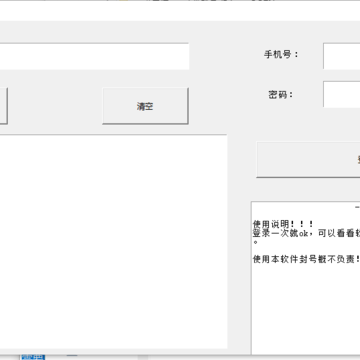The width and height of the screenshot is (360, 360).
Task: Click inside the large empty list area
Action: click(x=113, y=242)
